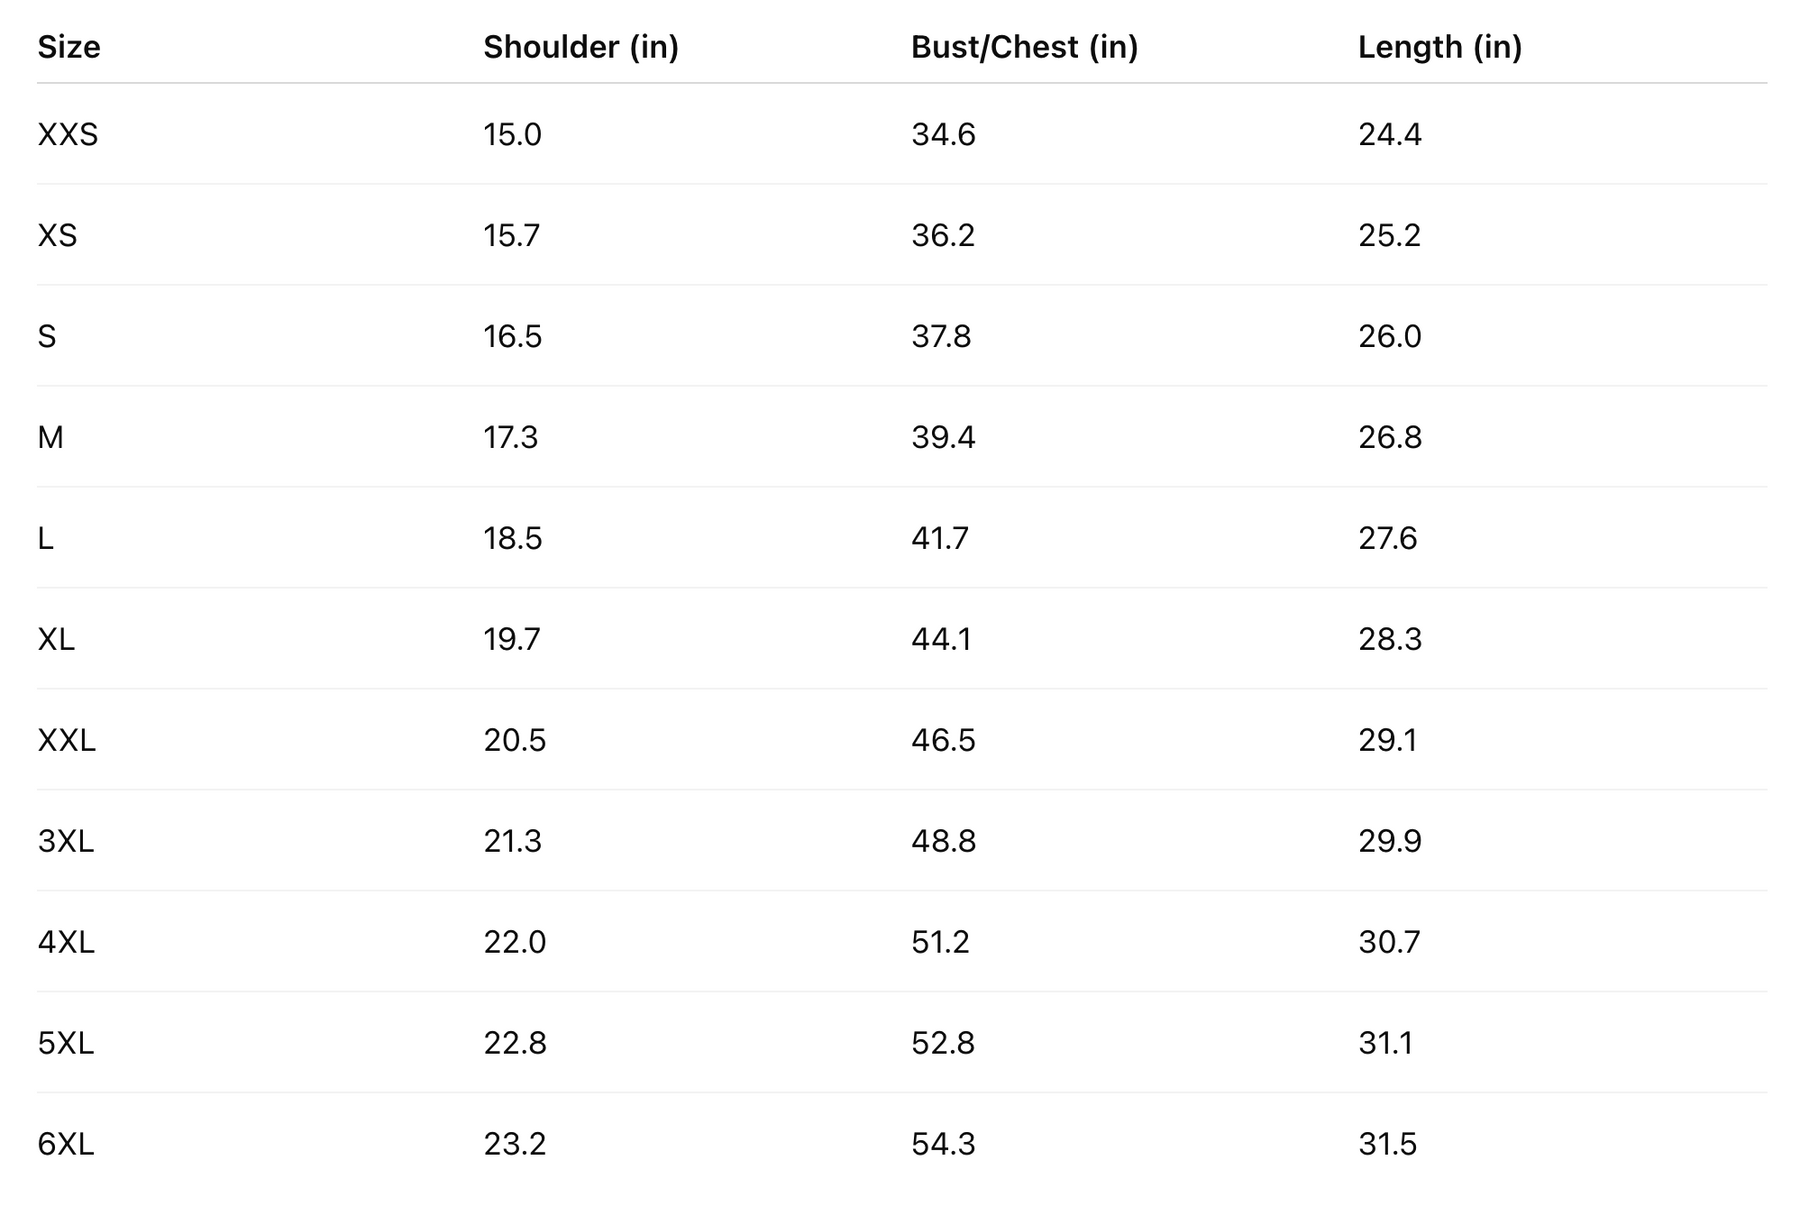Click the Length (in) column header

1439,47
